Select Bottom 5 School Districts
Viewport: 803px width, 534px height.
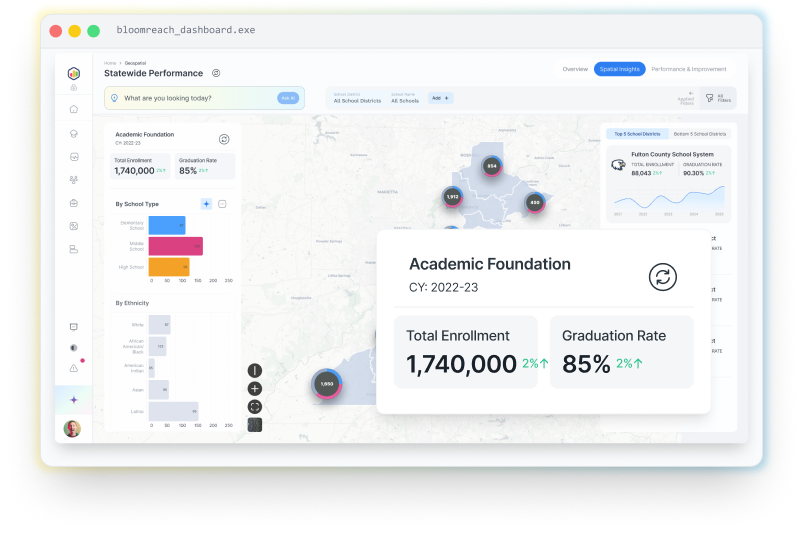tap(700, 133)
